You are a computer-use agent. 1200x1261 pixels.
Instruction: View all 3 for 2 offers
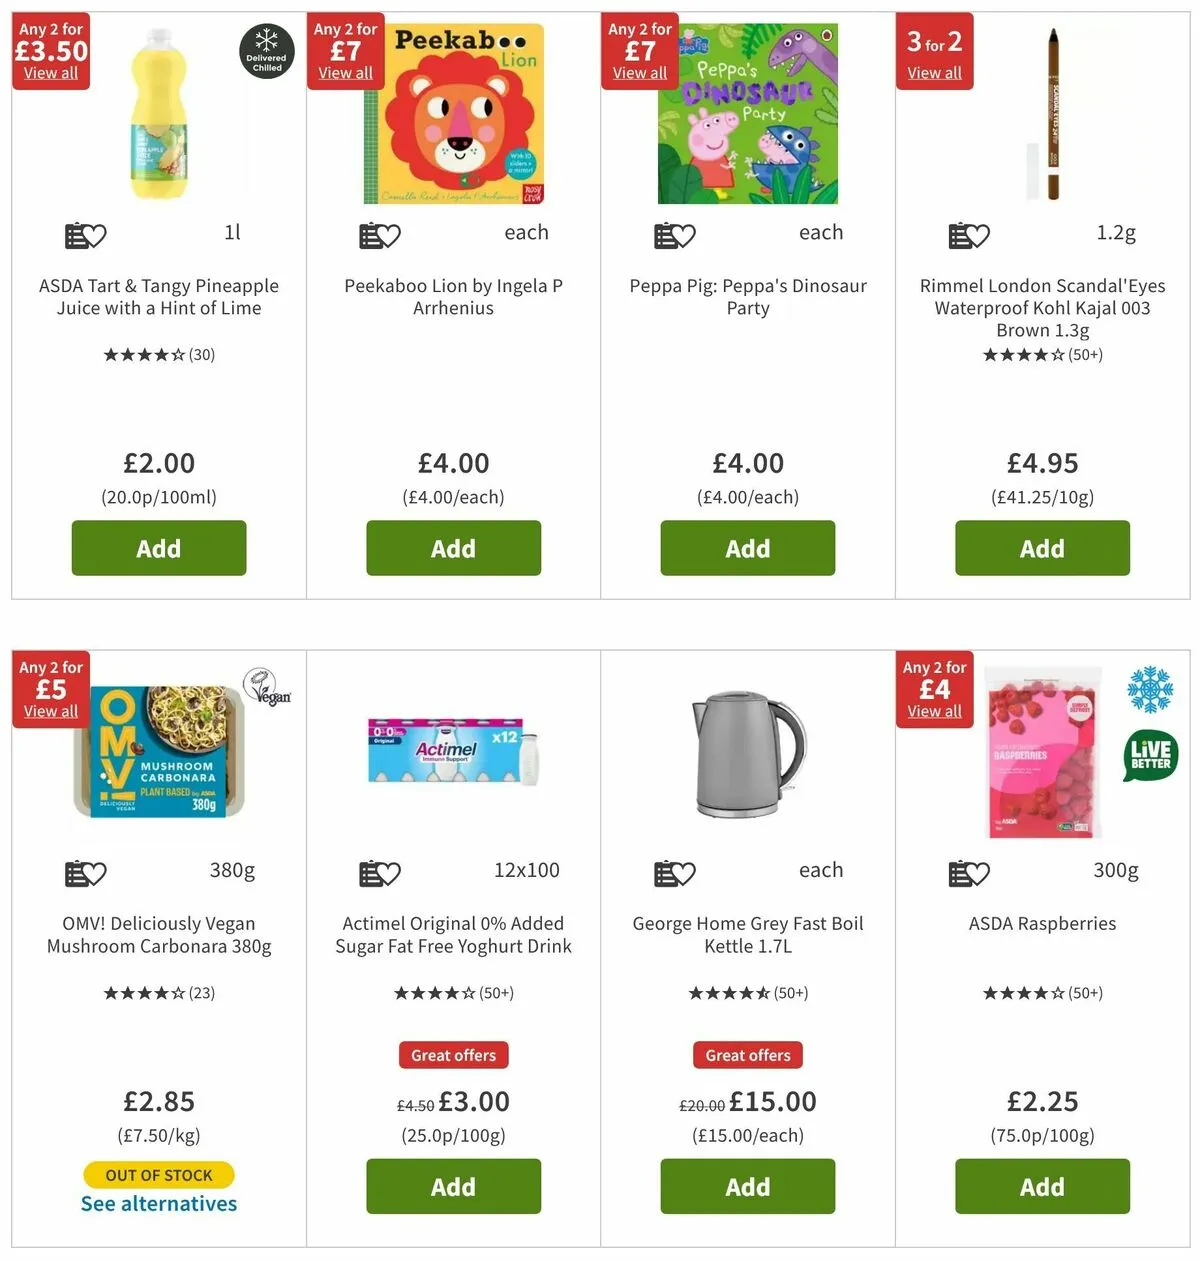934,73
